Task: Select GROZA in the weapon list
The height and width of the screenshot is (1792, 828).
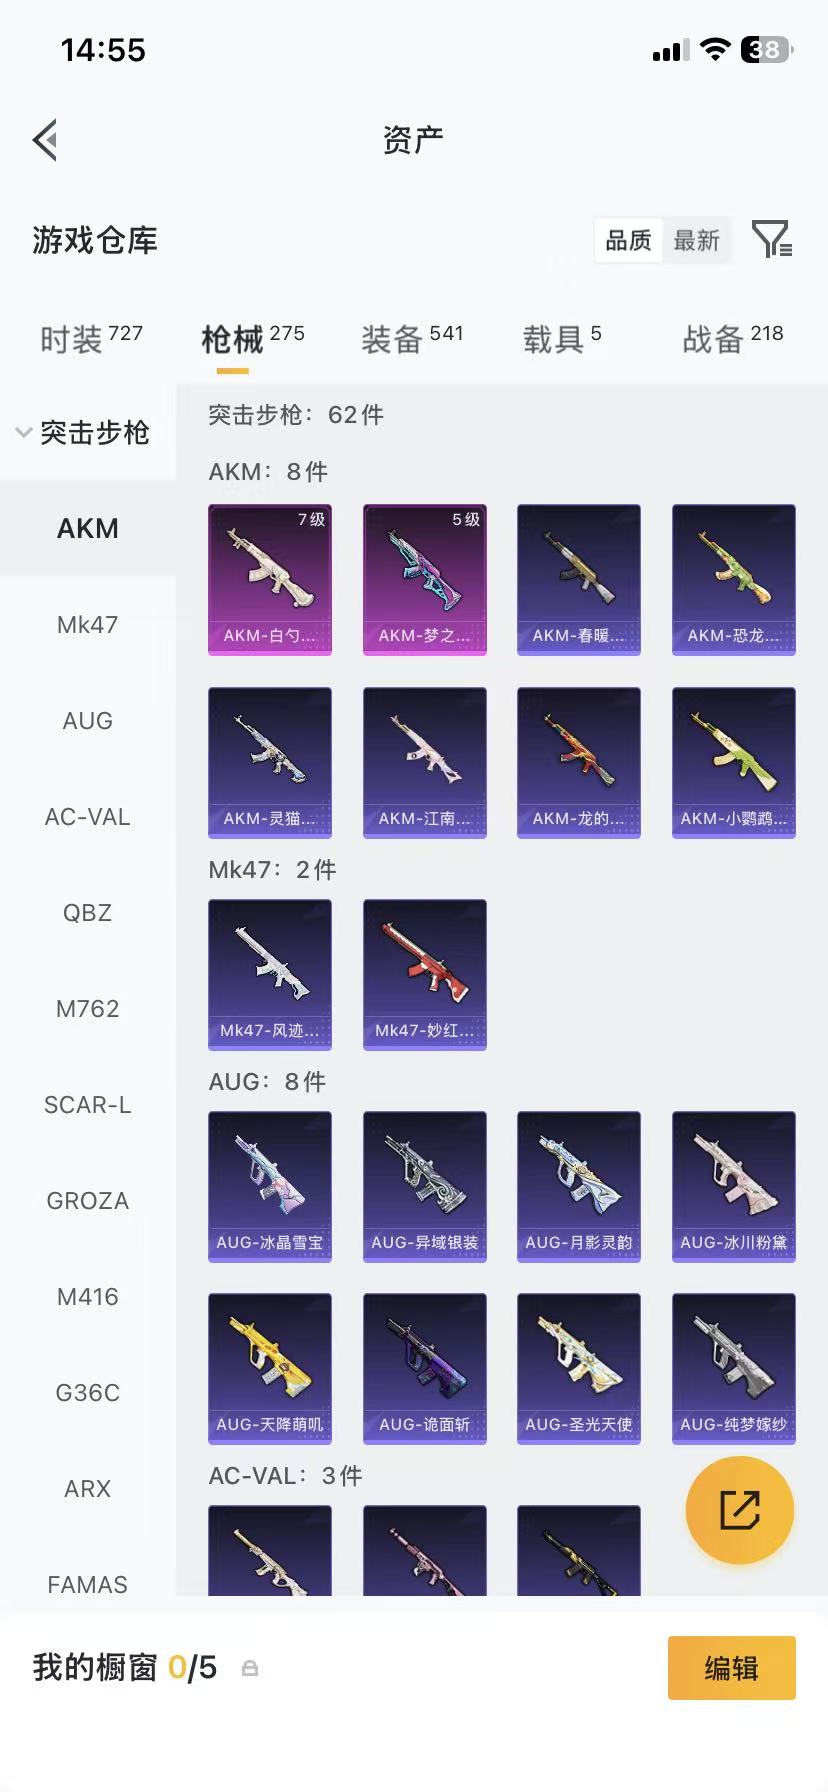Action: [88, 1201]
